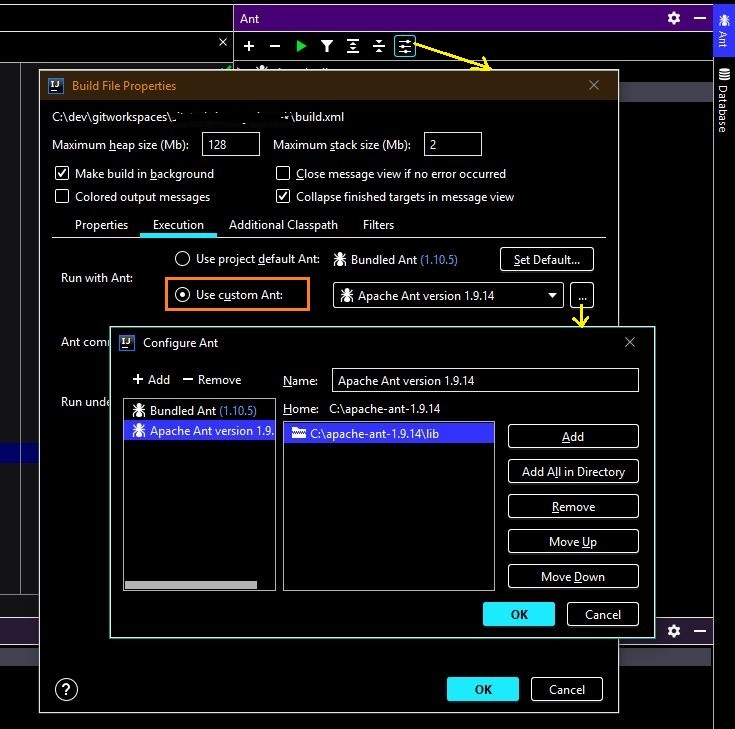The image size is (735, 729).
Task: Click the Move Up button
Action: (573, 541)
